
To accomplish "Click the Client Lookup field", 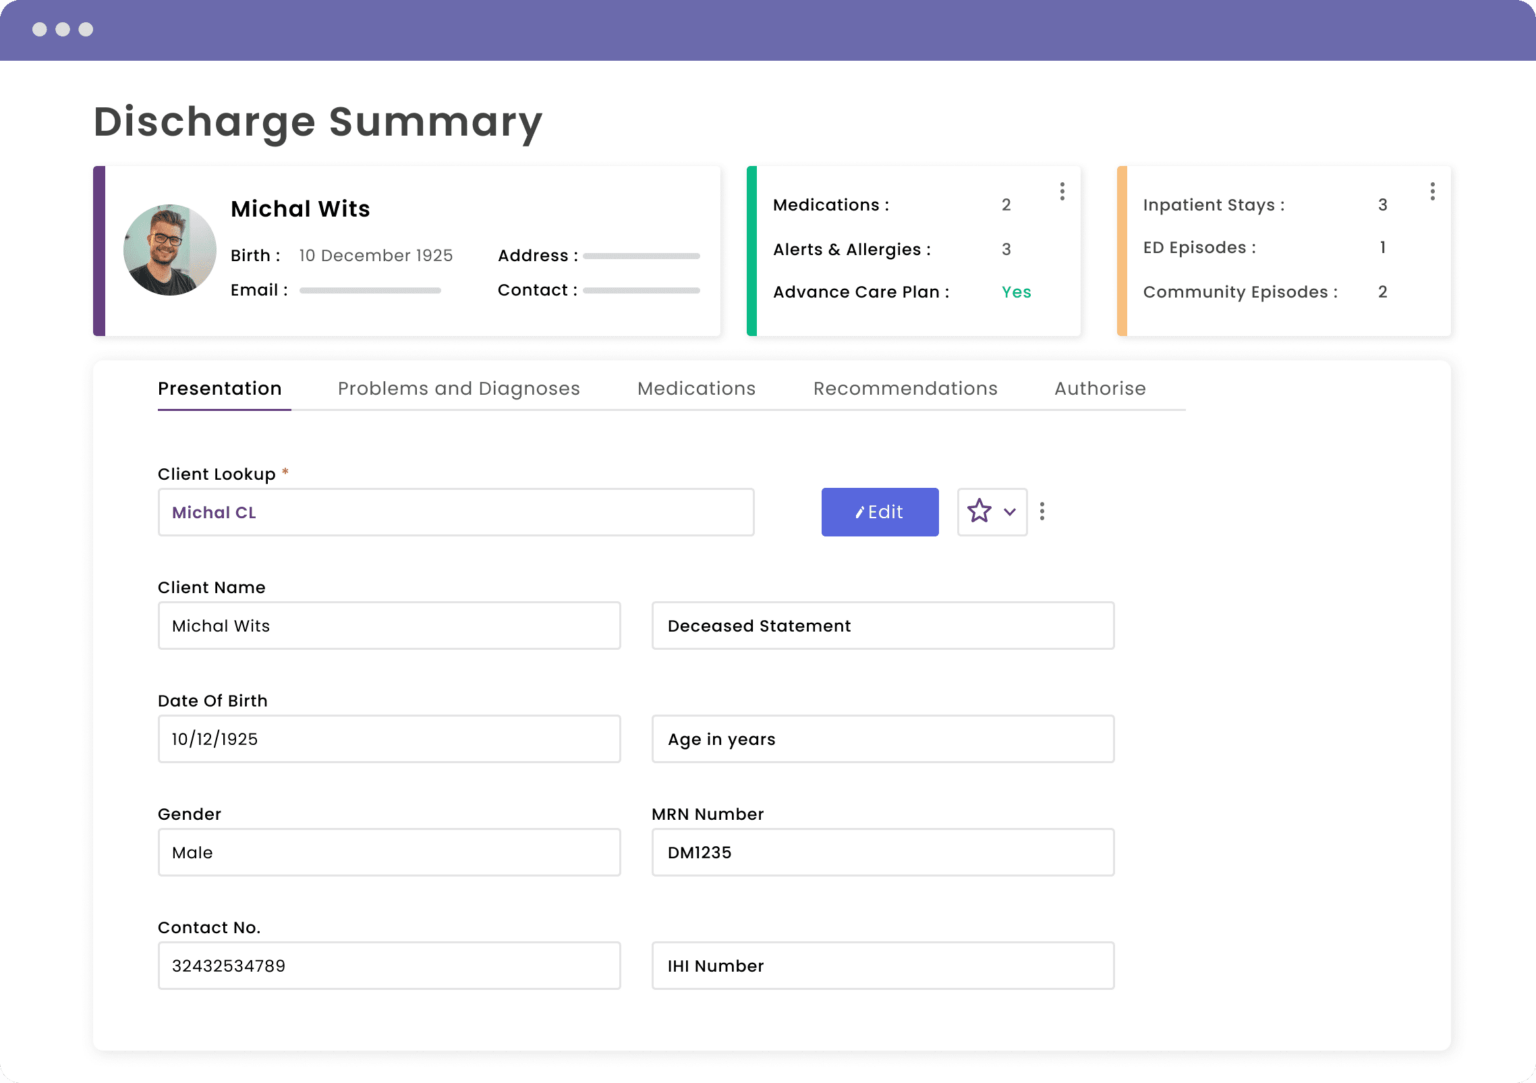I will pos(455,512).
